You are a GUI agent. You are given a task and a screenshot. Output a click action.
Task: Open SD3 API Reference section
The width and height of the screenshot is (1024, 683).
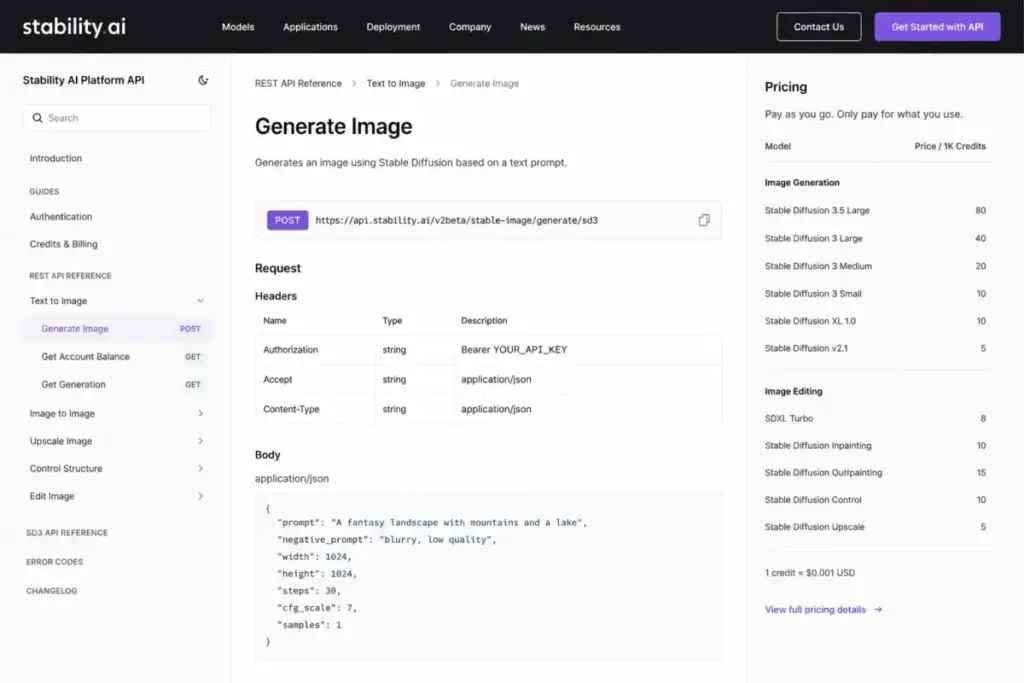(x=67, y=533)
